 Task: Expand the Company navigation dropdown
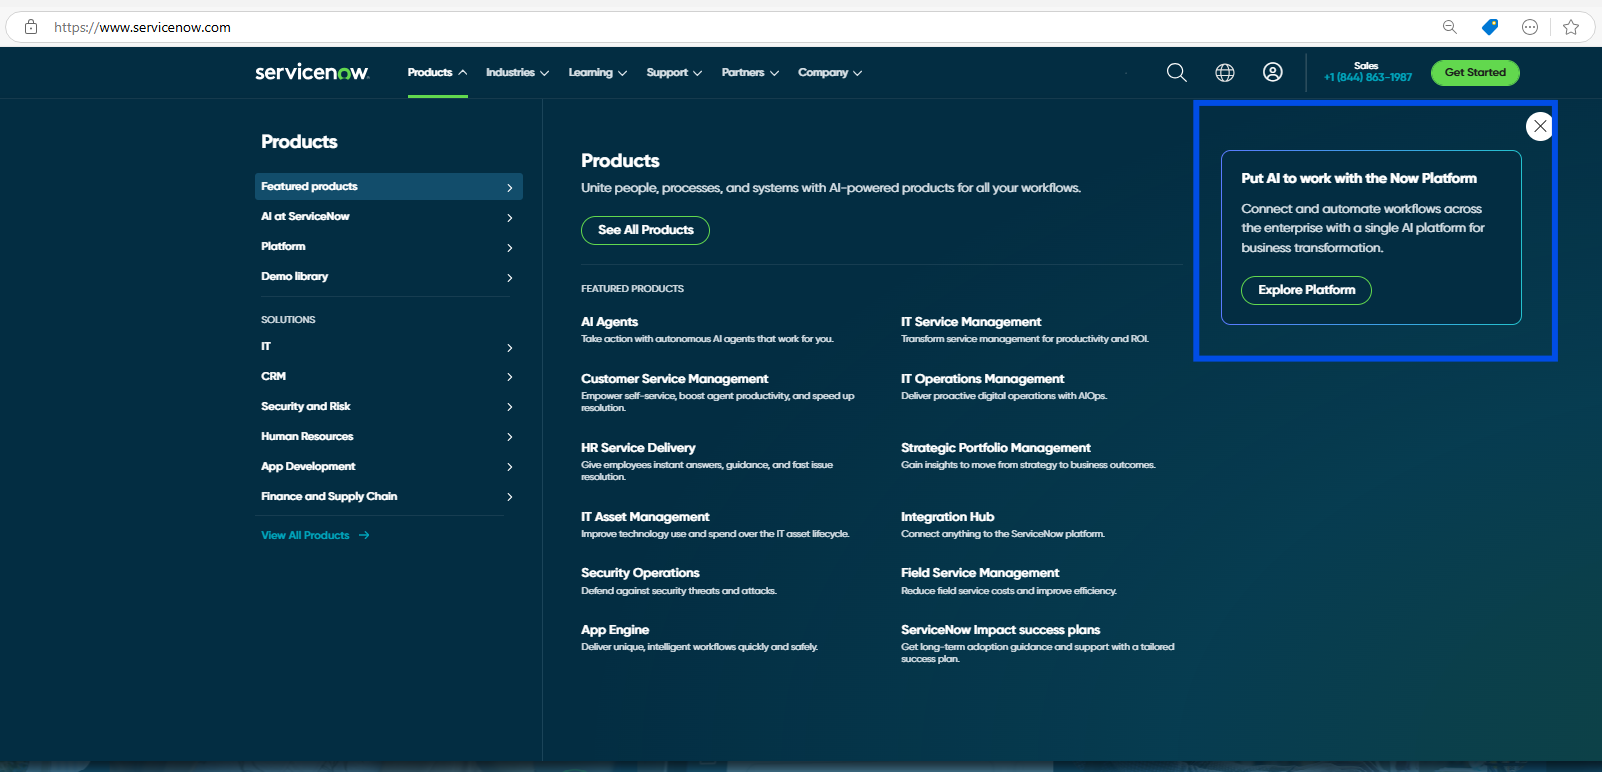(x=829, y=73)
